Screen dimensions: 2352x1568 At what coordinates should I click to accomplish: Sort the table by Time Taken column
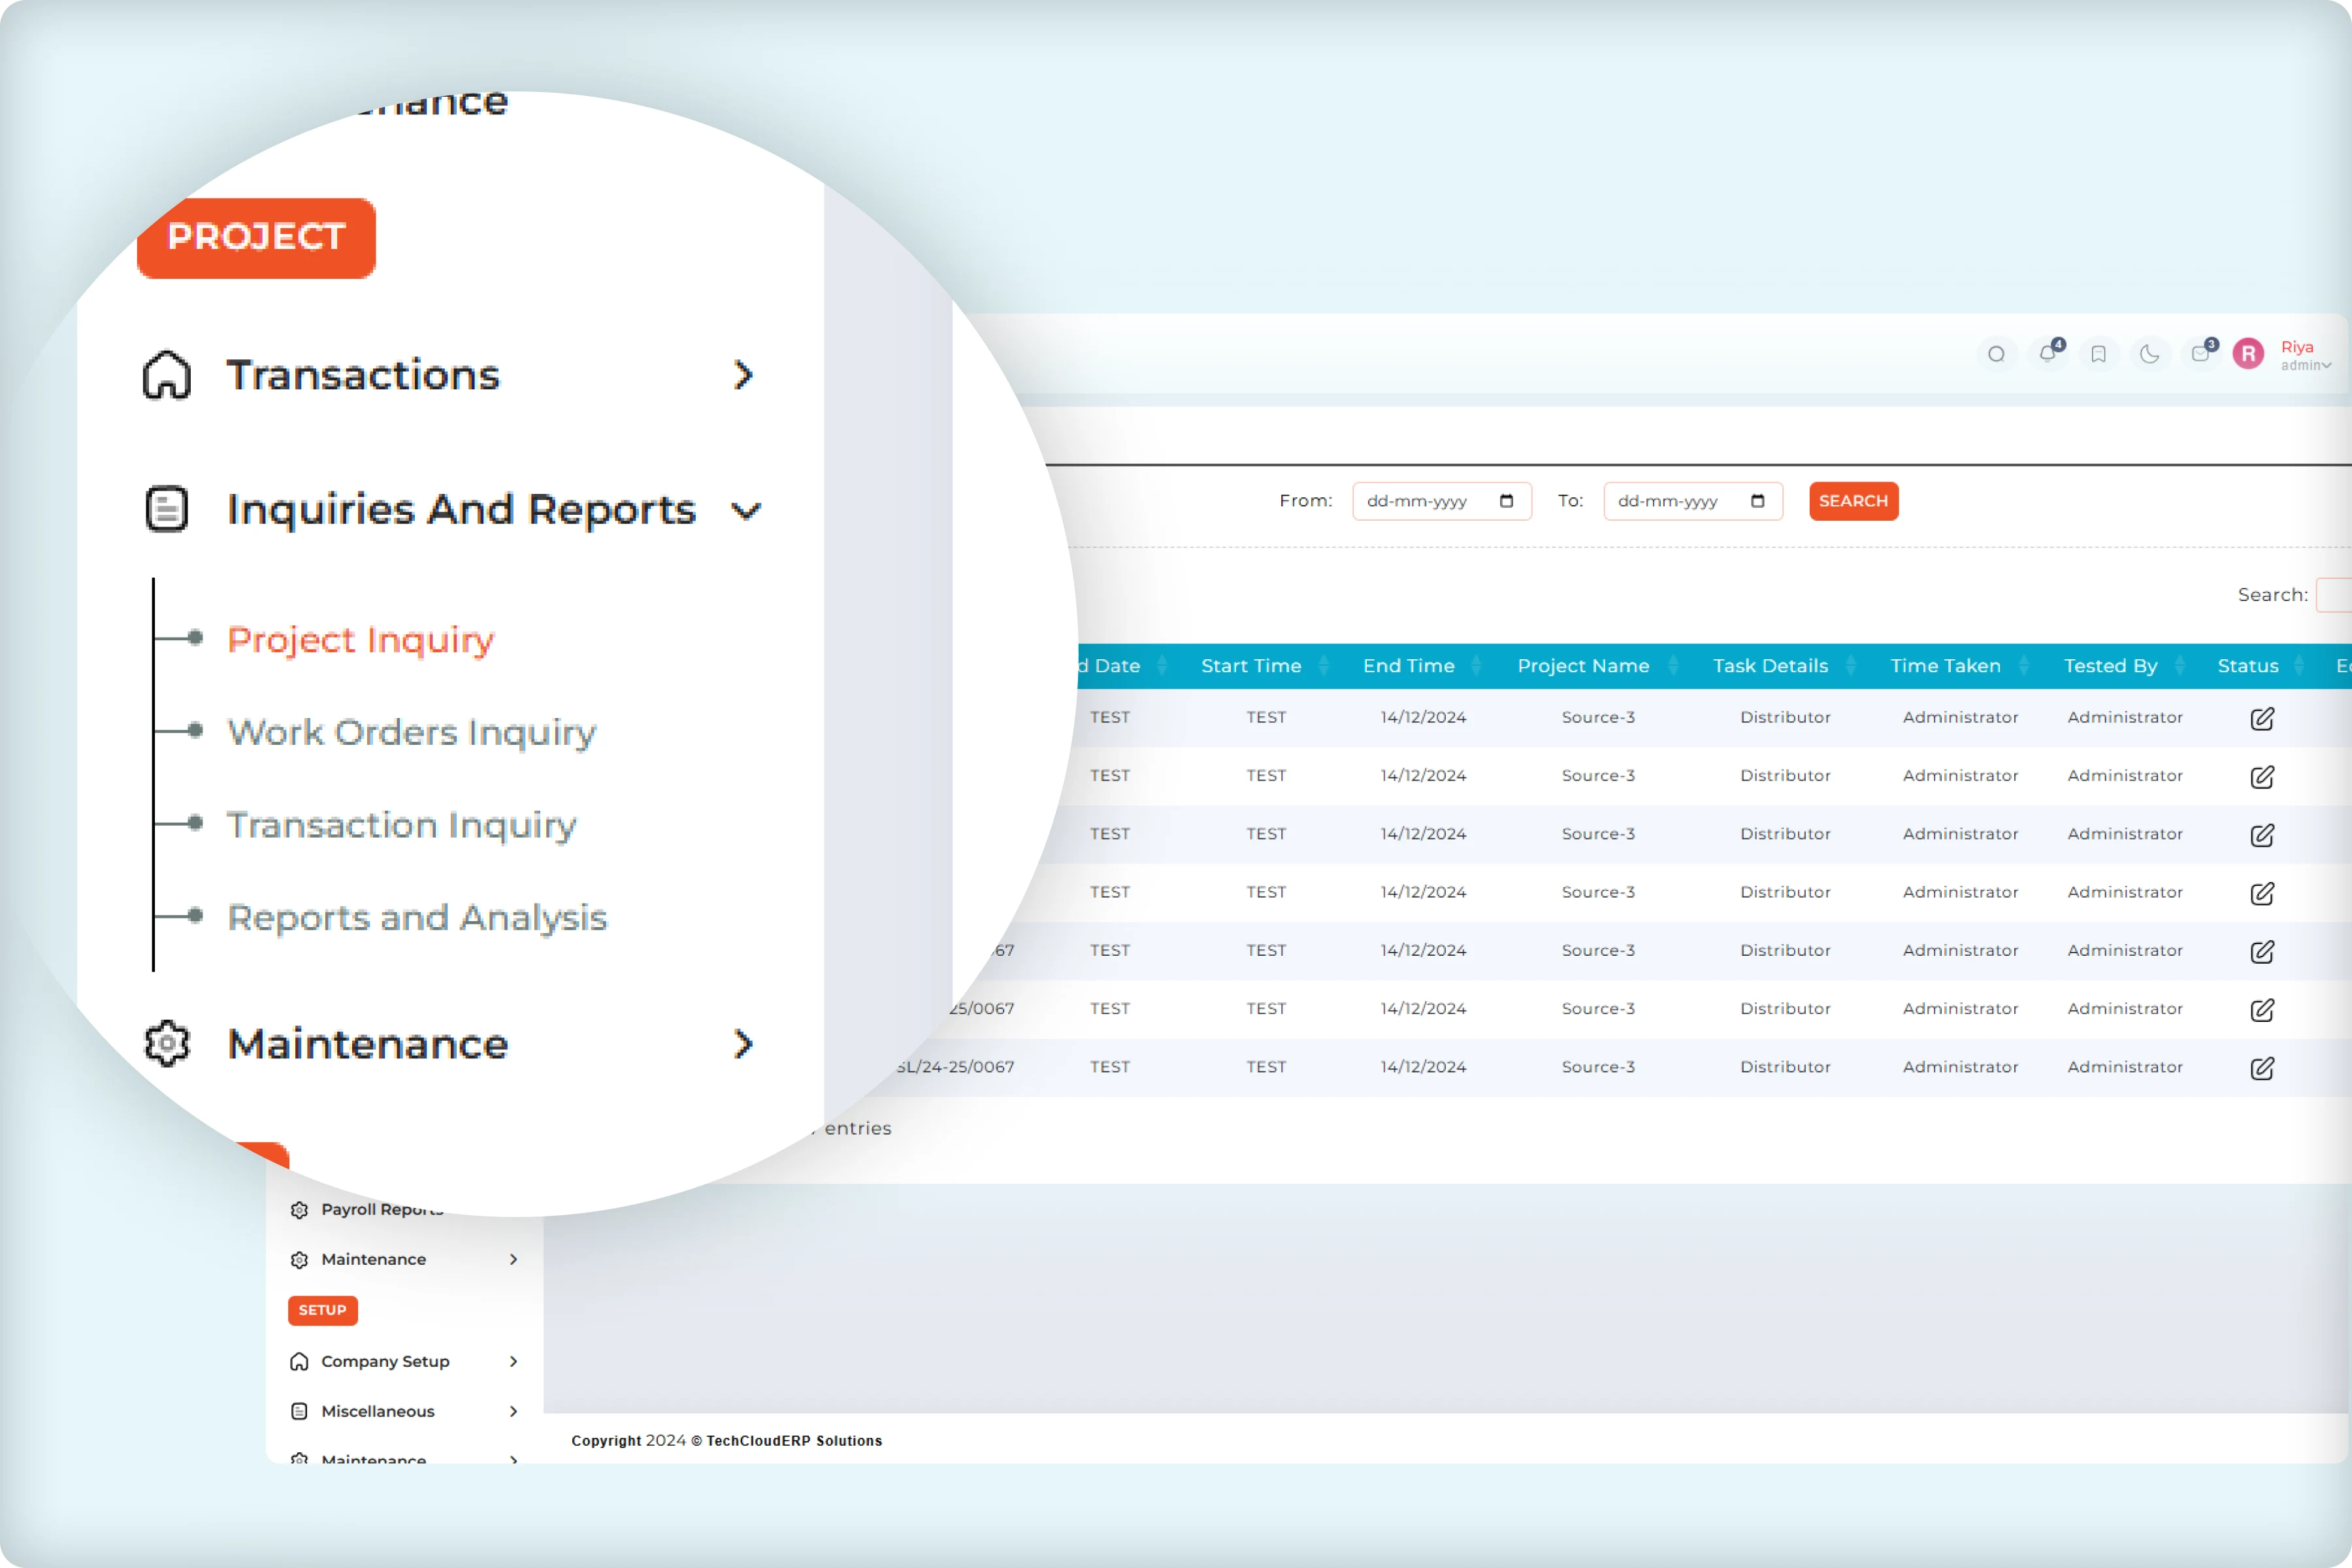(x=1945, y=665)
